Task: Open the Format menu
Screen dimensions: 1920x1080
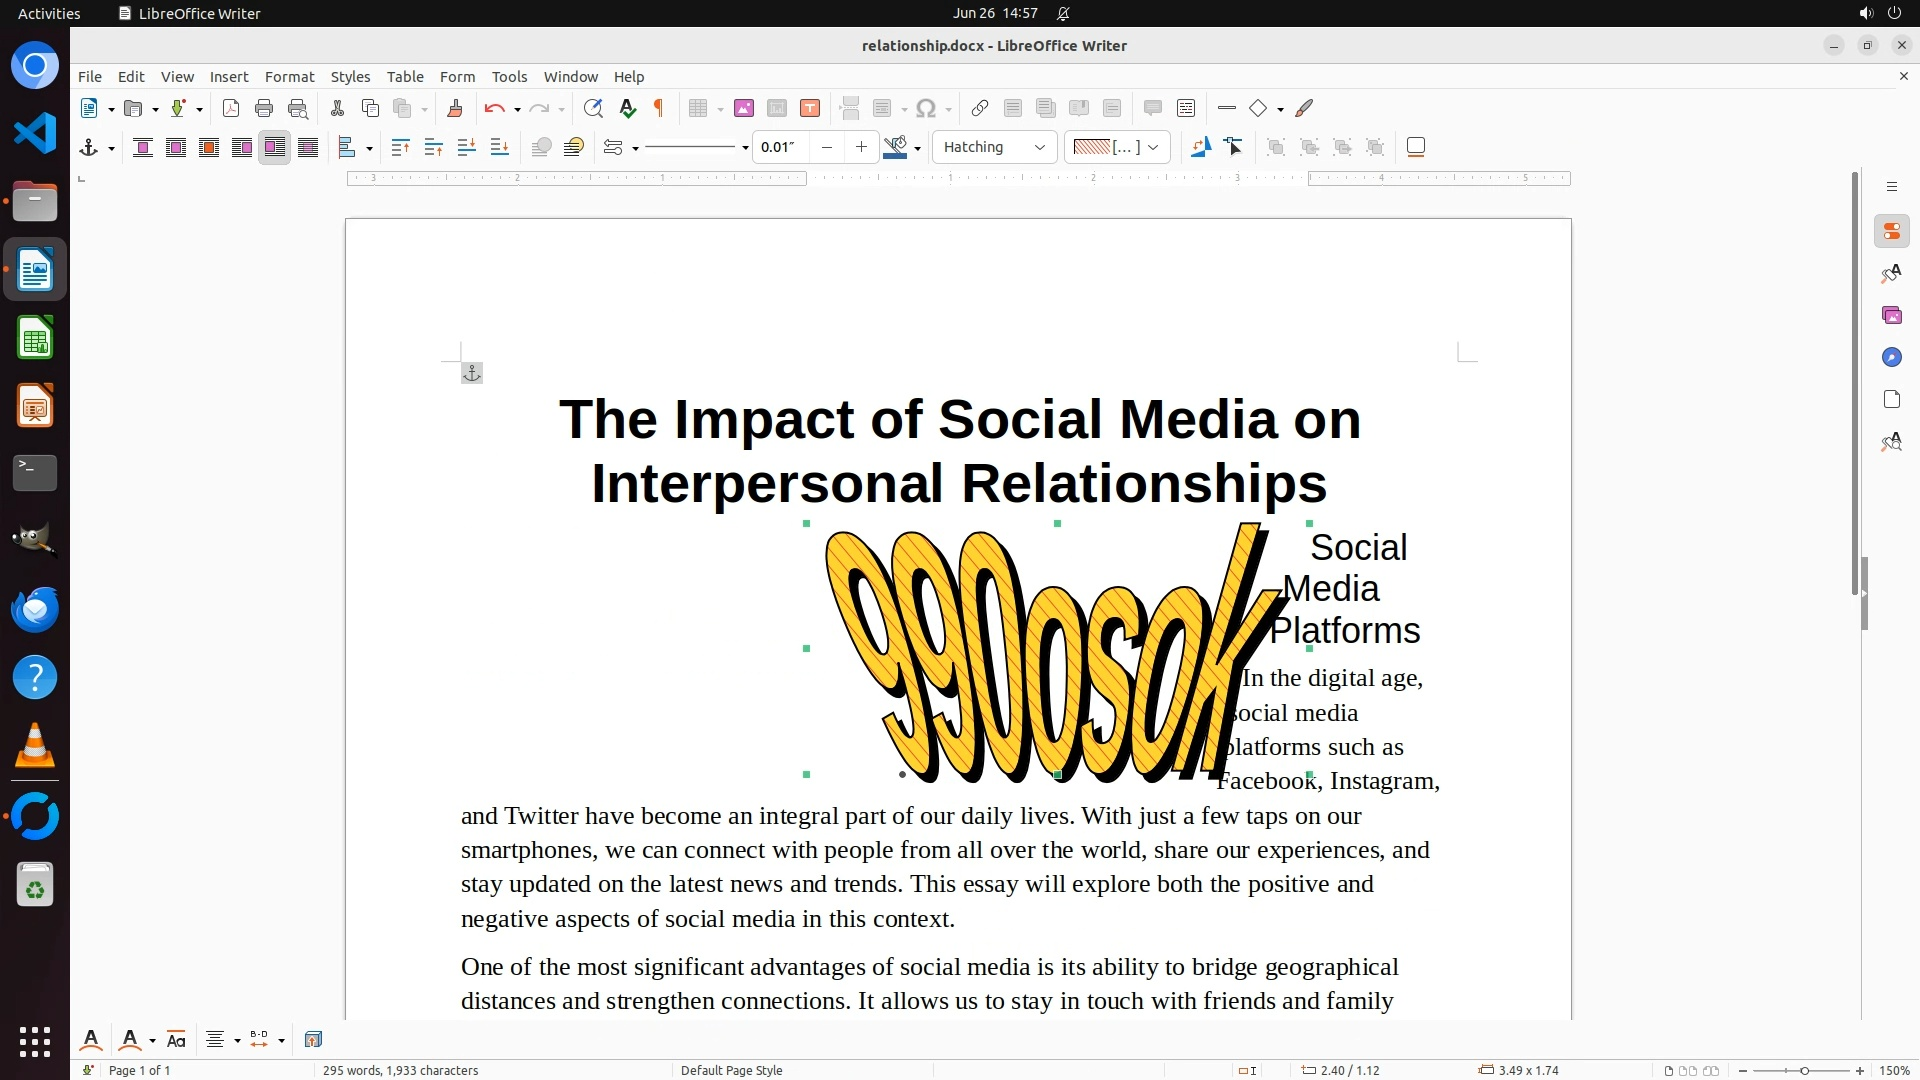Action: pos(289,76)
